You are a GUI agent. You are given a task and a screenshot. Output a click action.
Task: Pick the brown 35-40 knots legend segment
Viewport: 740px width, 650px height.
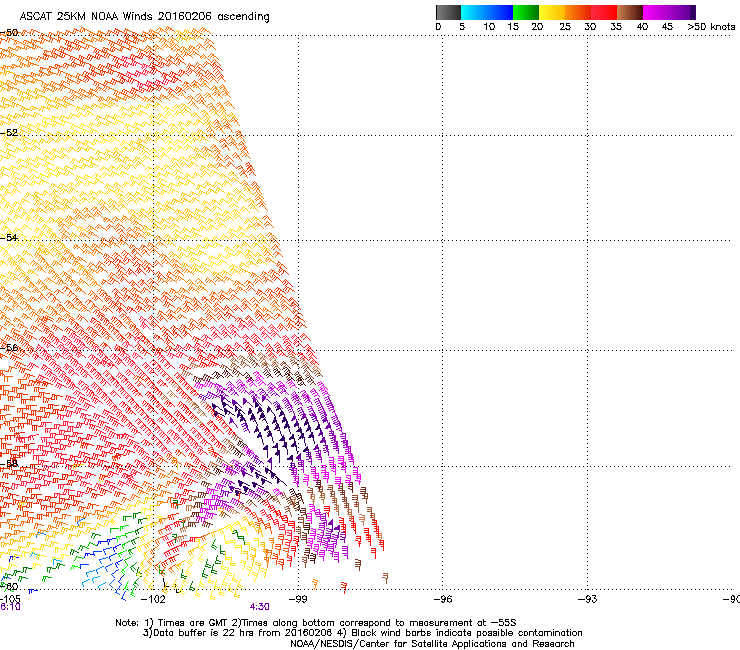pos(630,12)
